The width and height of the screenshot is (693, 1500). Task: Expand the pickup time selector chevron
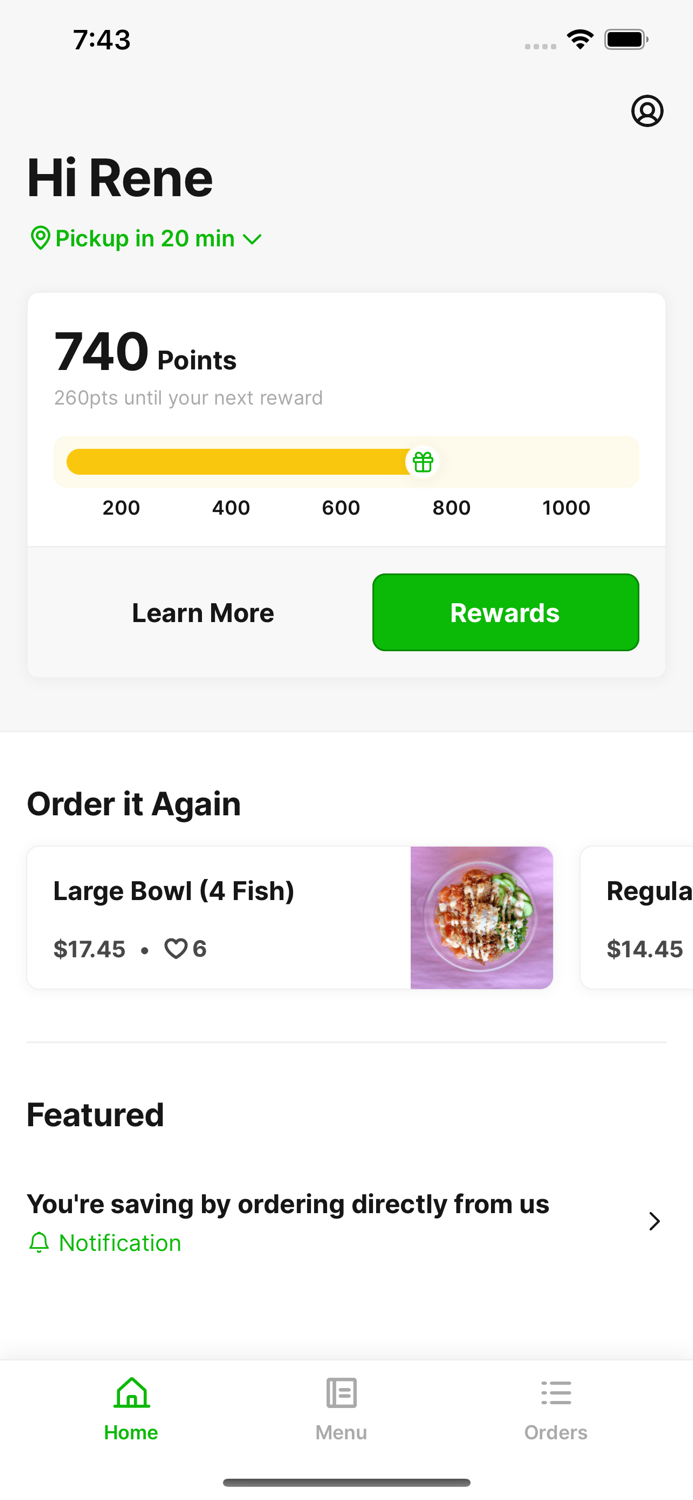(x=253, y=239)
